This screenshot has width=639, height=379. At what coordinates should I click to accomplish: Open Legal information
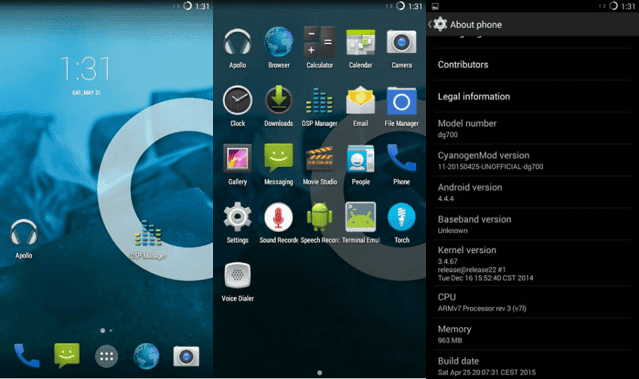click(x=532, y=97)
